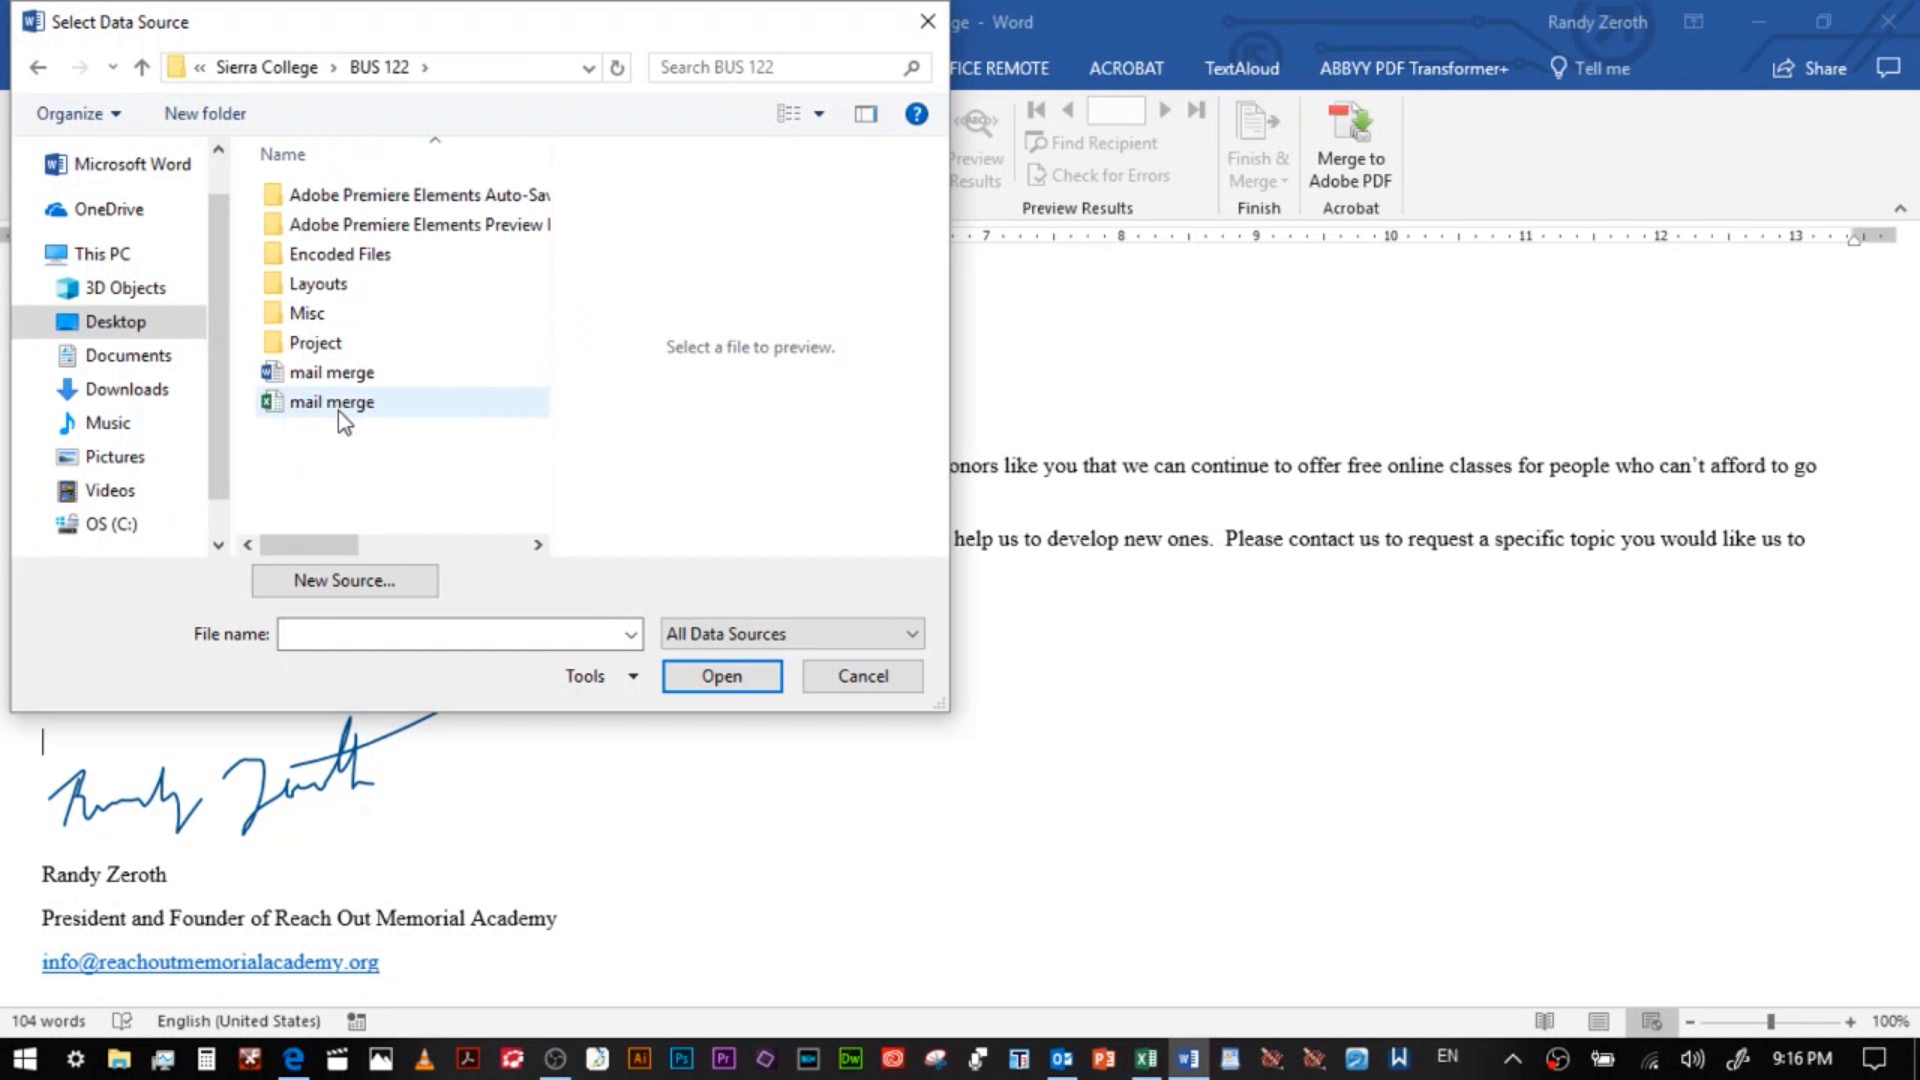Screen dimensions: 1920x1080
Task: Click the Word zoom slider
Action: [x=1771, y=1021]
